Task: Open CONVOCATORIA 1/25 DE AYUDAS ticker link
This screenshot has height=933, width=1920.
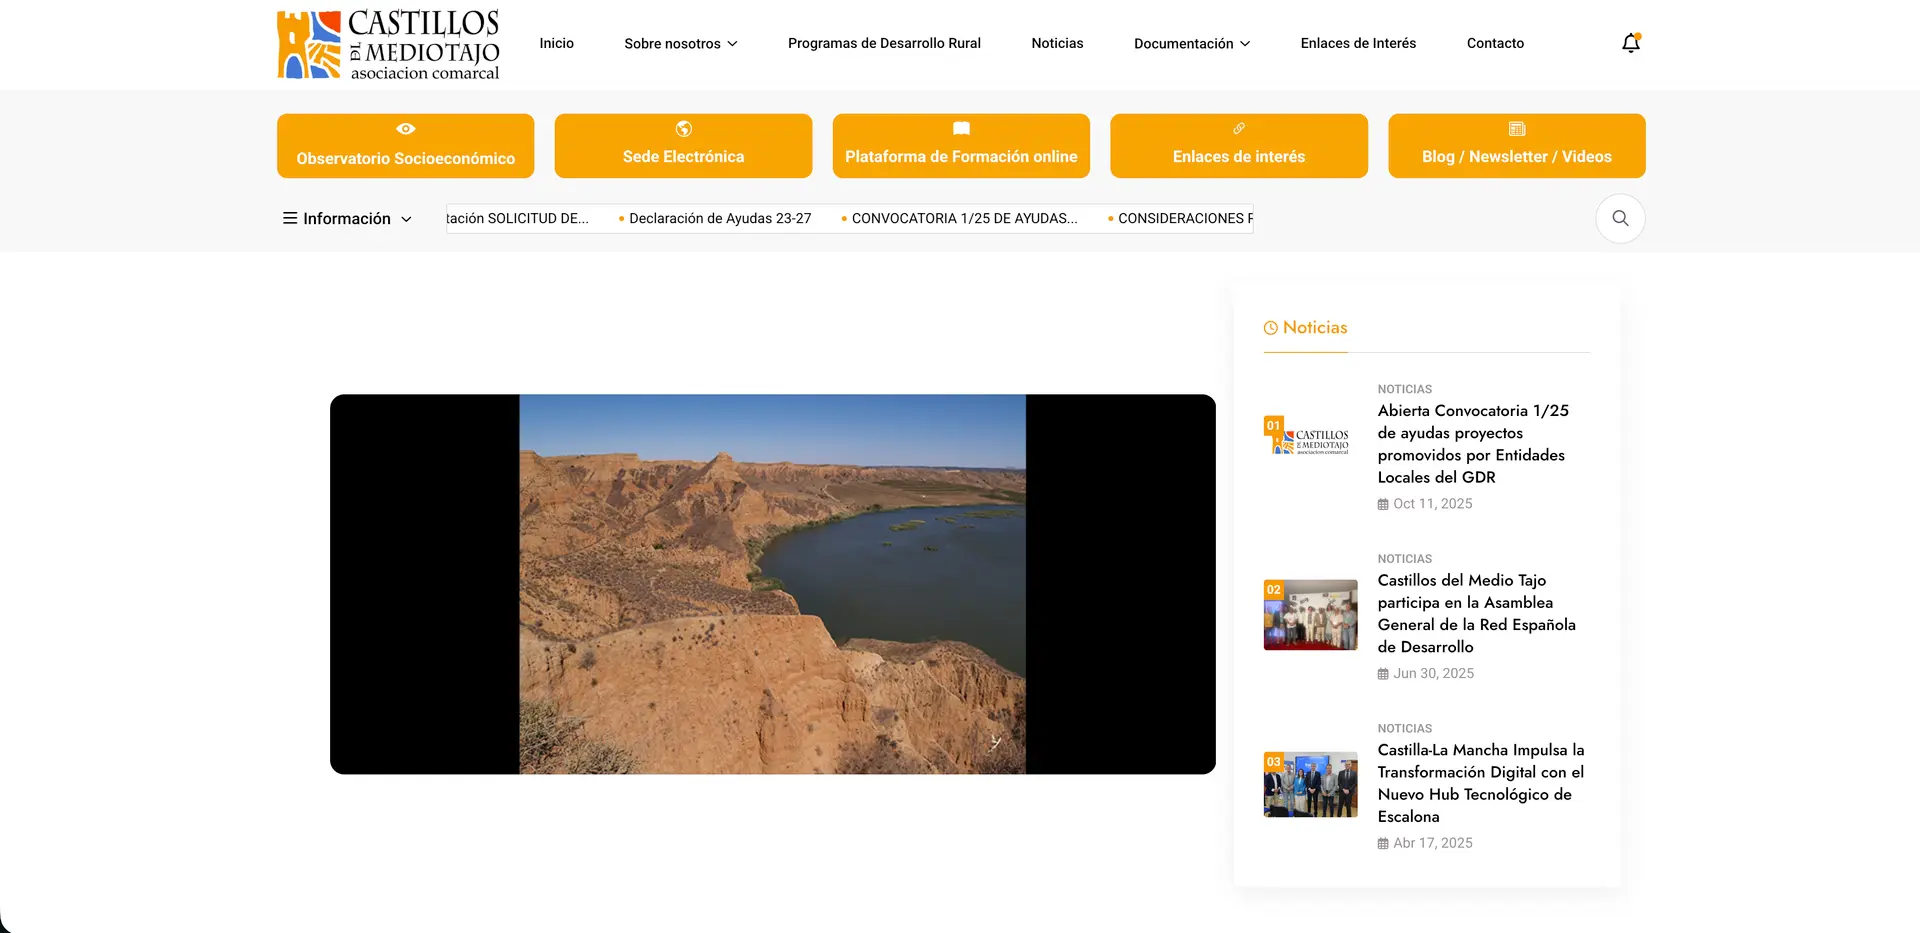Action: [x=963, y=218]
